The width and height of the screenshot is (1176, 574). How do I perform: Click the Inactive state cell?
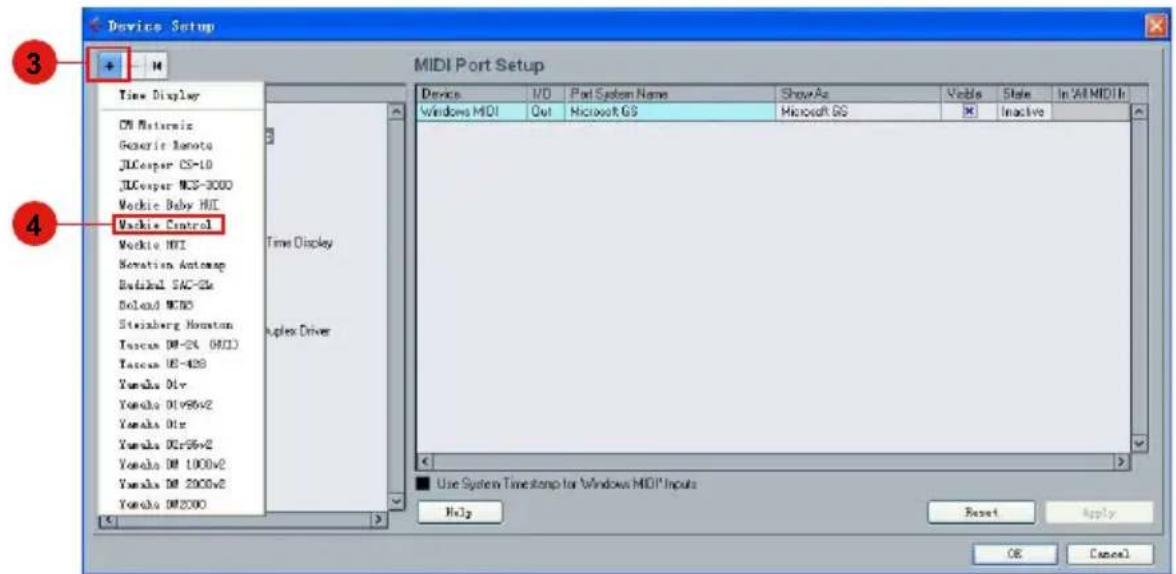click(x=1024, y=112)
